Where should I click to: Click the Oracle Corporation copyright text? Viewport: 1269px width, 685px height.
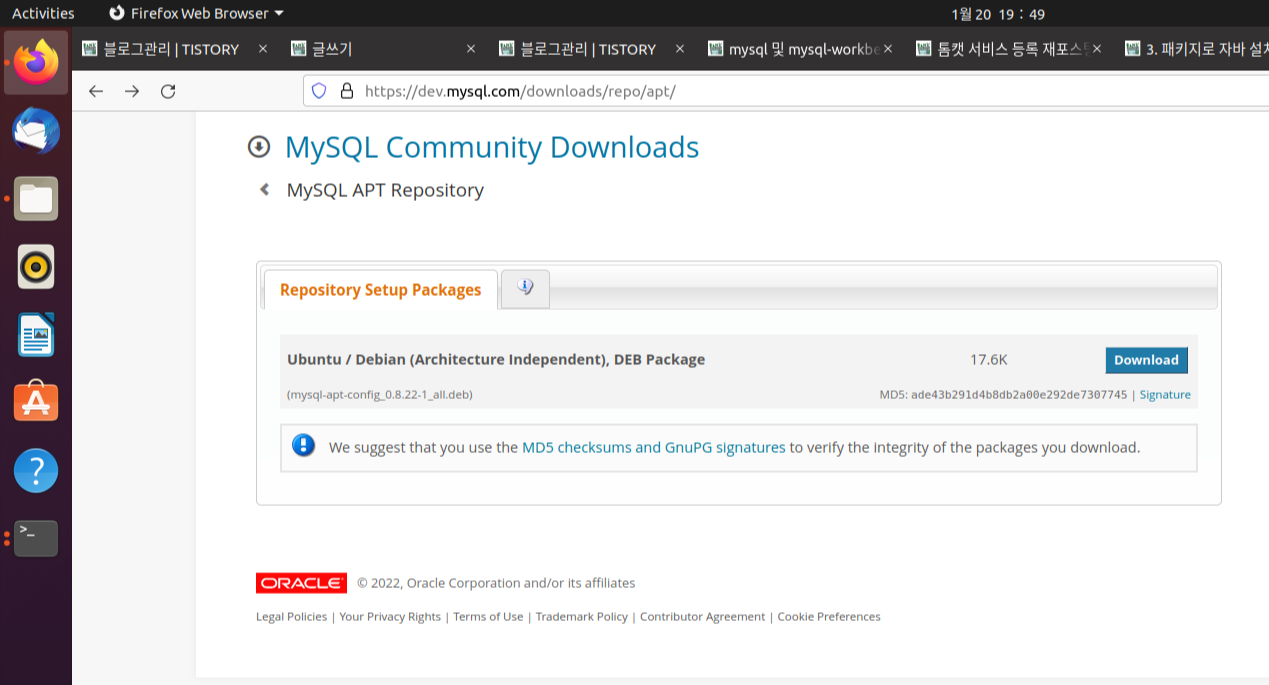496,583
